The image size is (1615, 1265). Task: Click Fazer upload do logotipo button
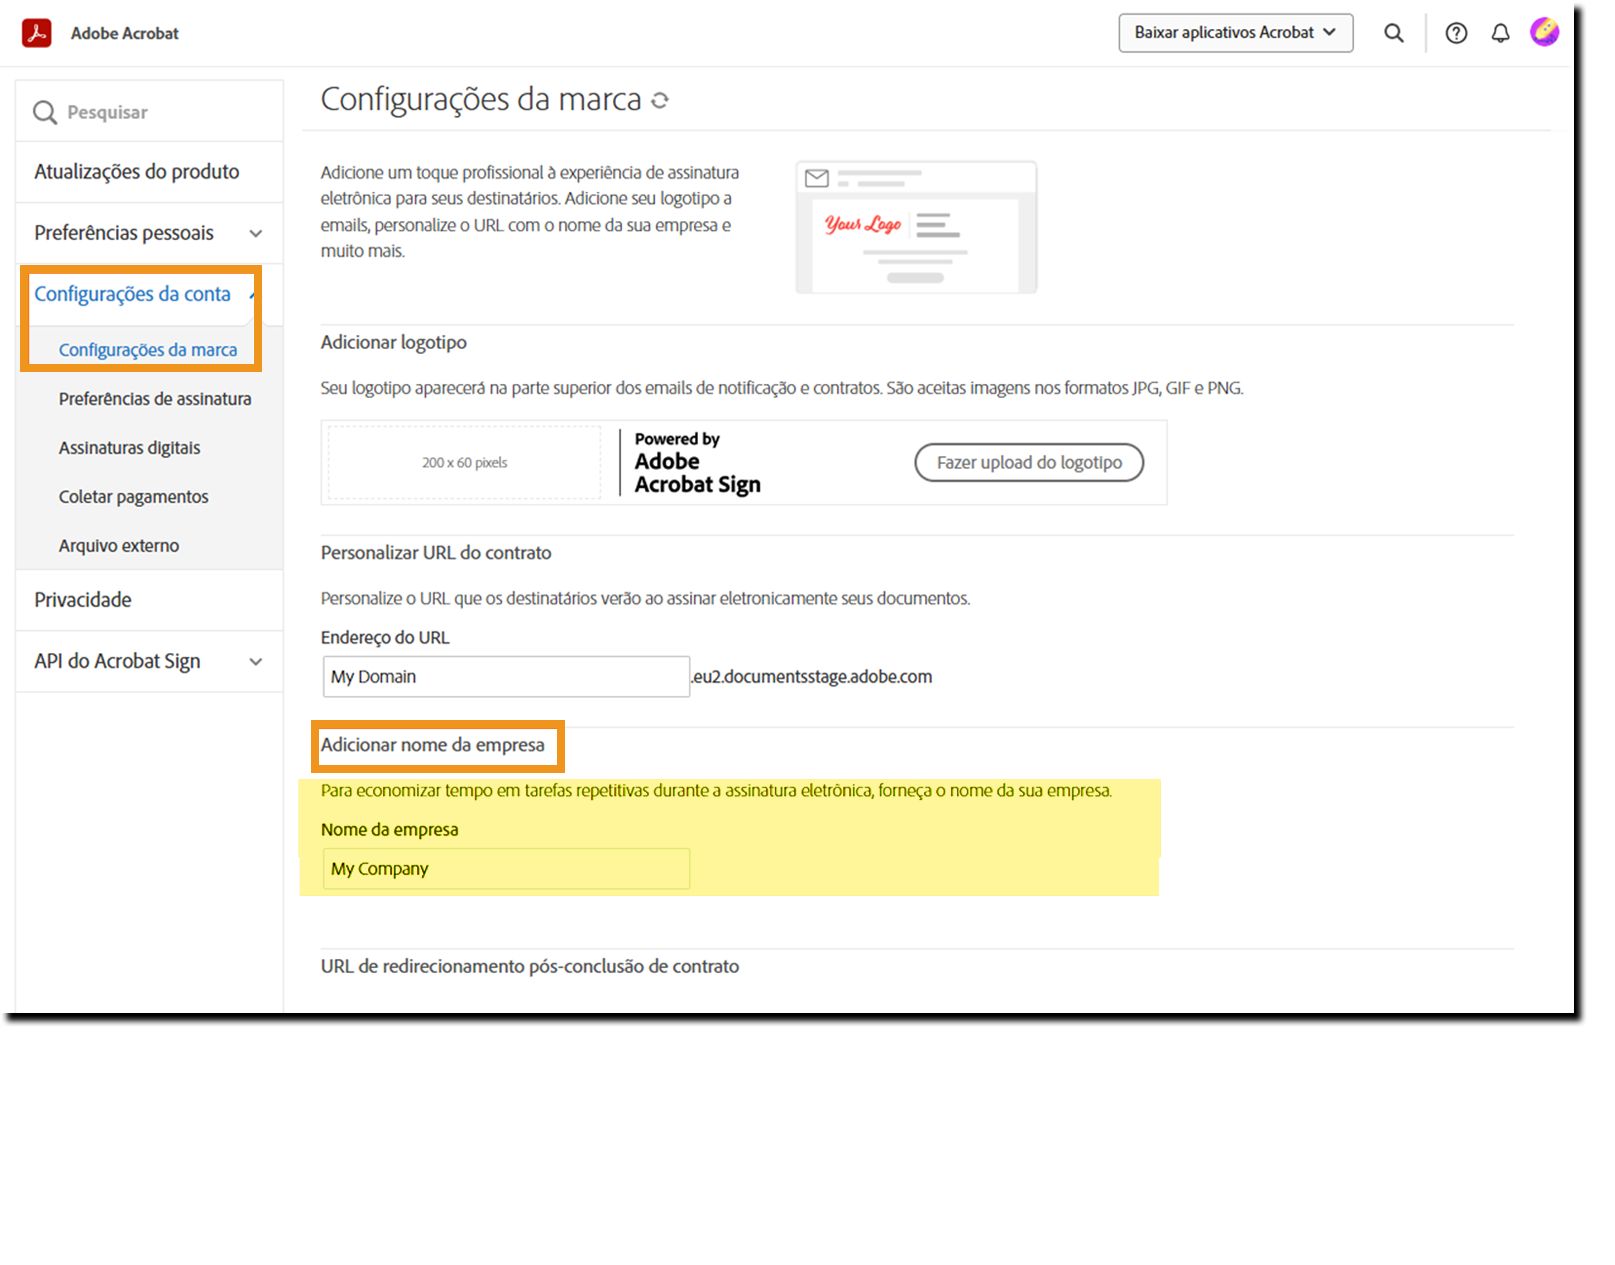[1029, 462]
